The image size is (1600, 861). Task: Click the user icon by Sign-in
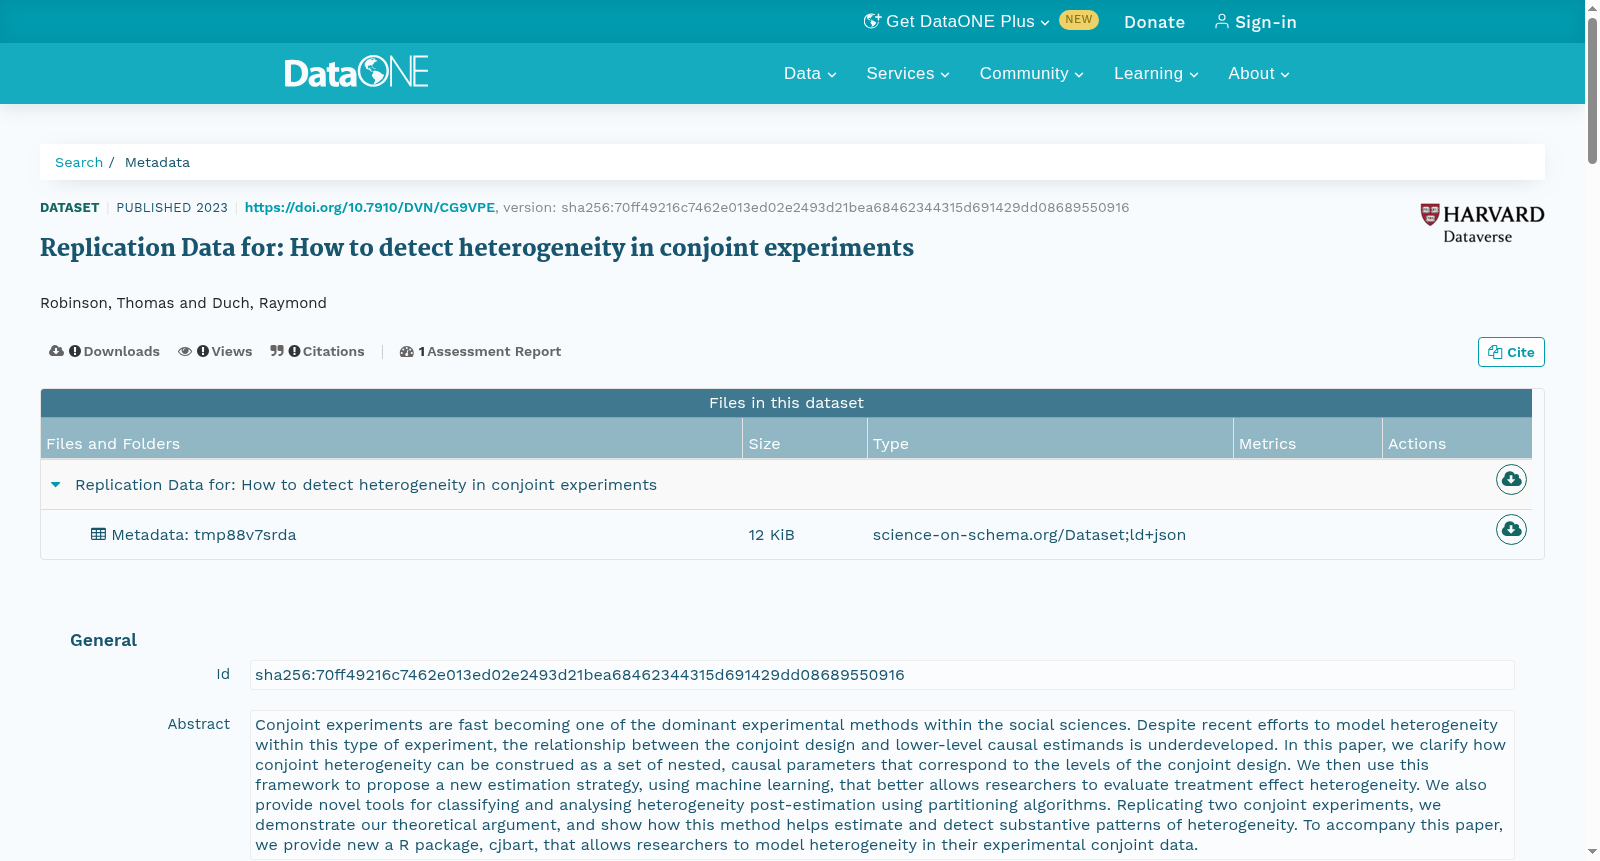coord(1222,21)
